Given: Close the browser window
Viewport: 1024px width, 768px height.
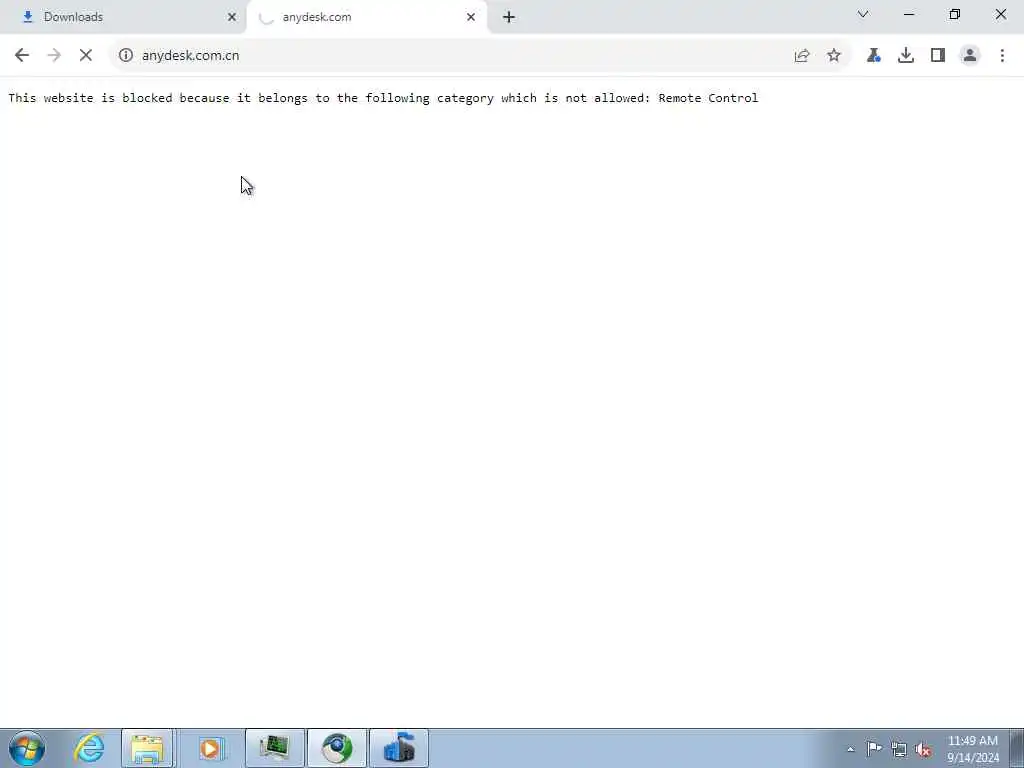Looking at the screenshot, I should (1000, 14).
